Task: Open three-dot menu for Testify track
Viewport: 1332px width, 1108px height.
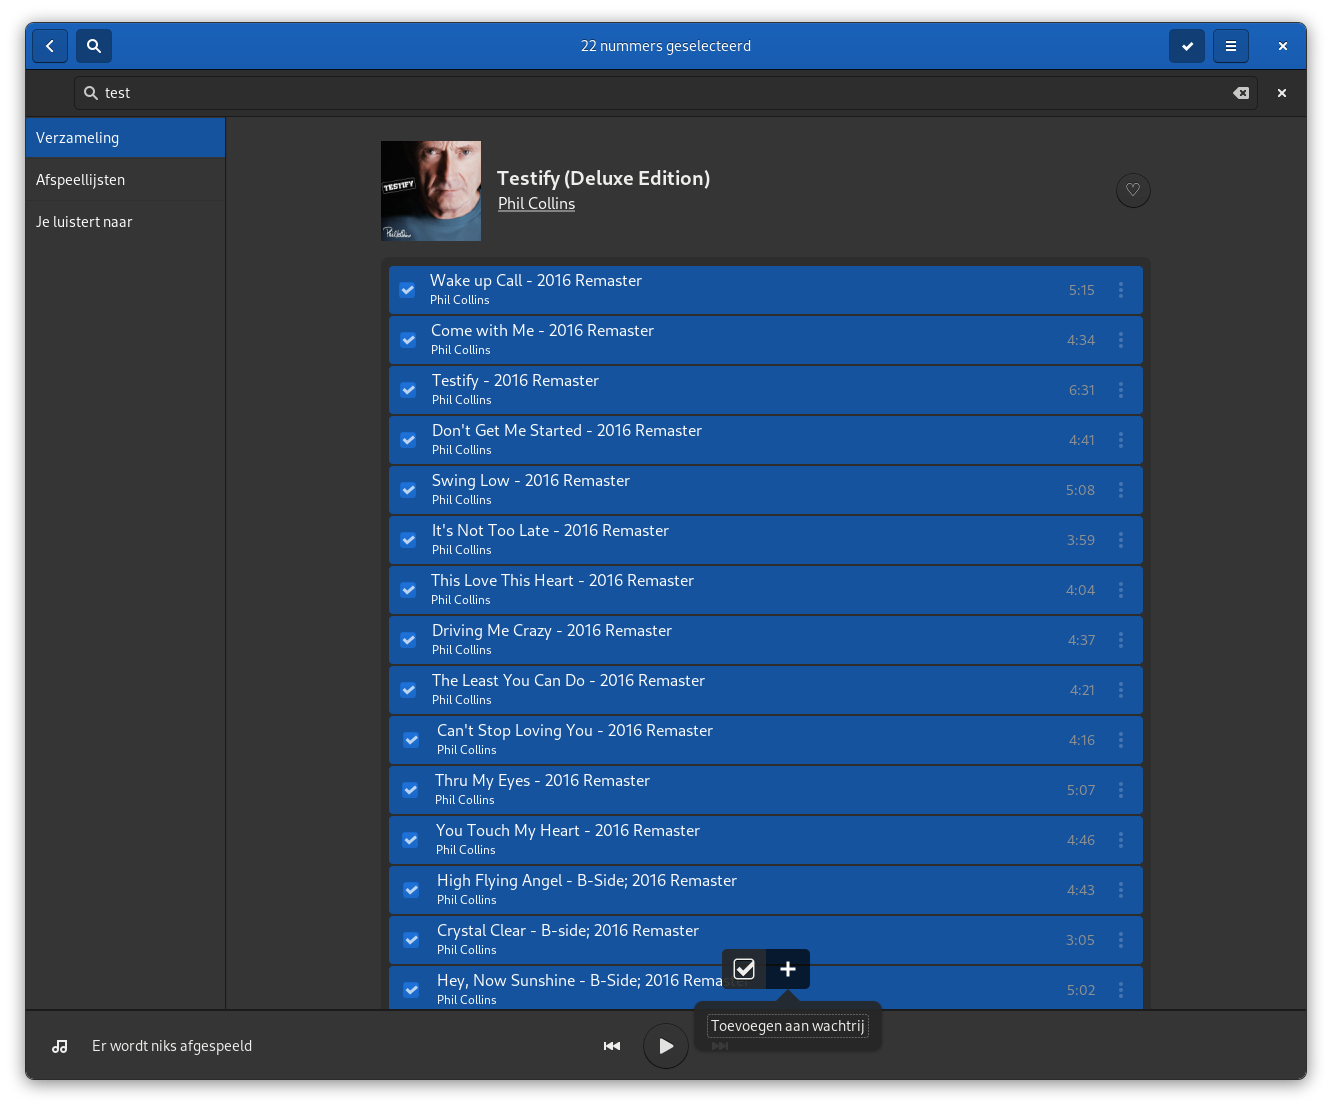Action: tap(1121, 390)
